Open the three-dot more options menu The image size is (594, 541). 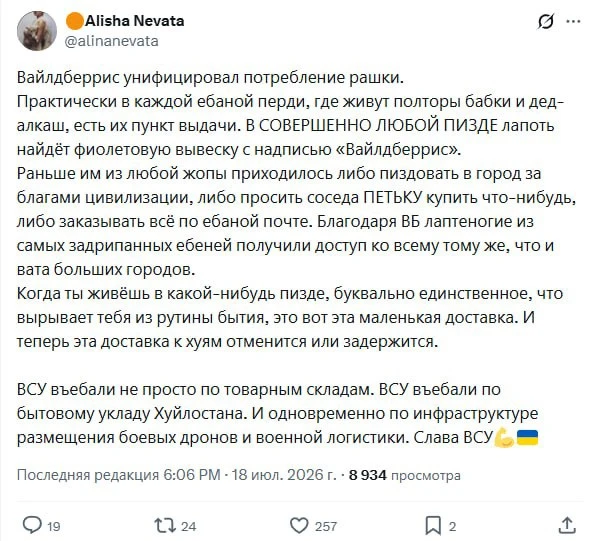click(x=573, y=22)
